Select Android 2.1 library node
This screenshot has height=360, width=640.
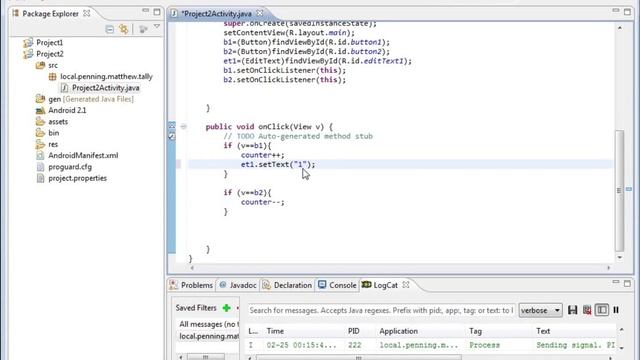point(67,110)
